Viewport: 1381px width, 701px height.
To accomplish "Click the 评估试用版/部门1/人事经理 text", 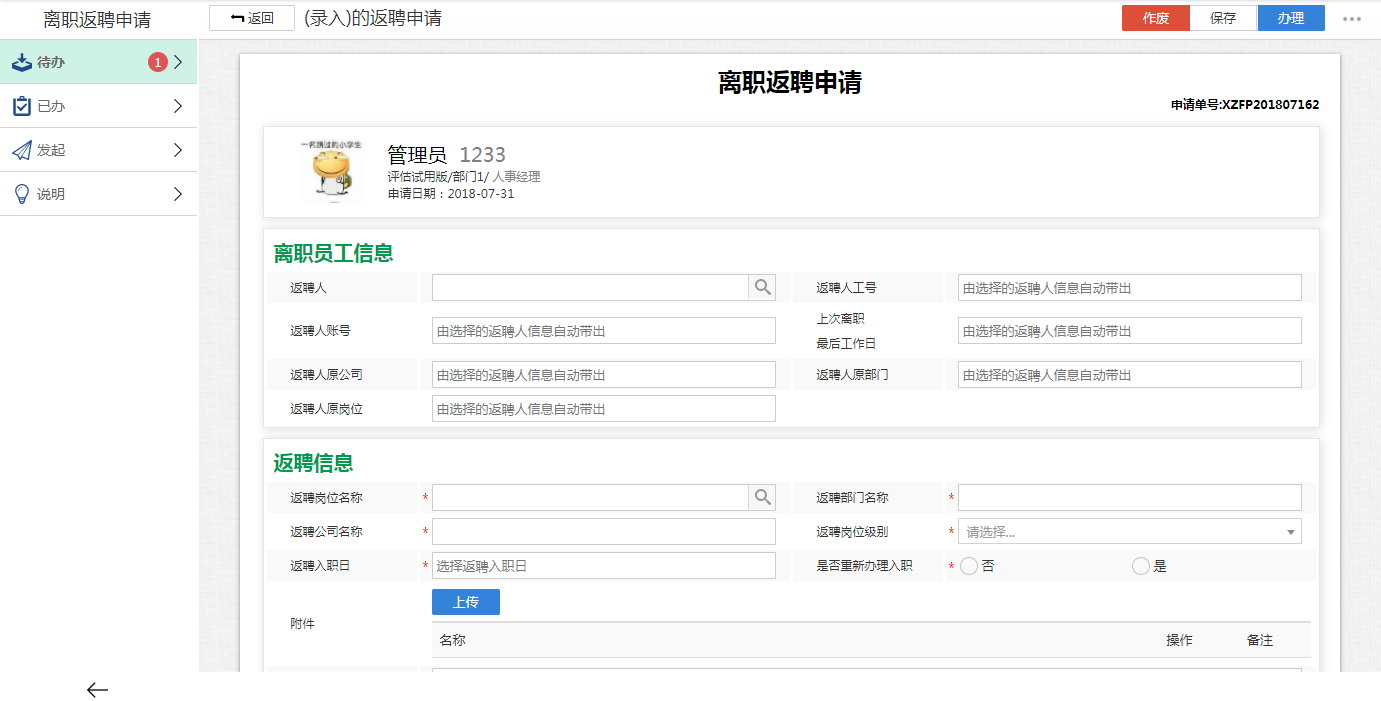I will (464, 177).
